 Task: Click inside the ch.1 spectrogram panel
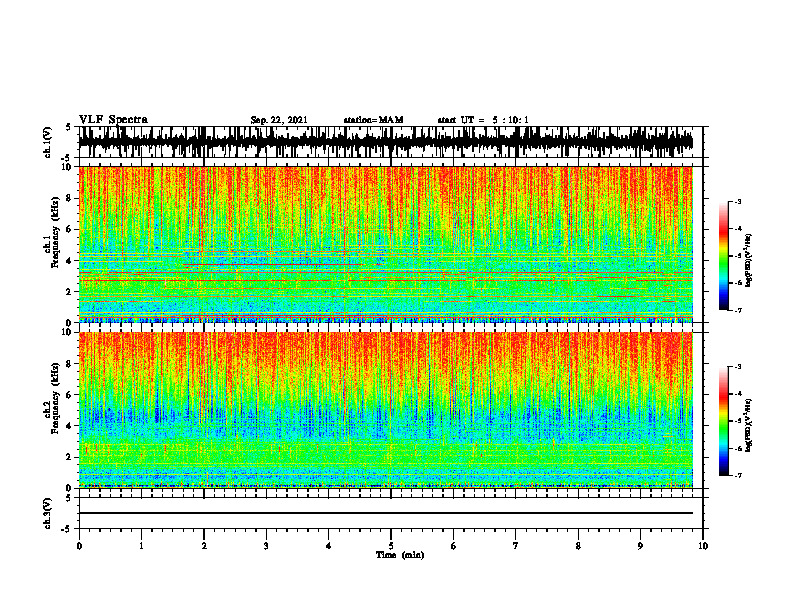385,244
